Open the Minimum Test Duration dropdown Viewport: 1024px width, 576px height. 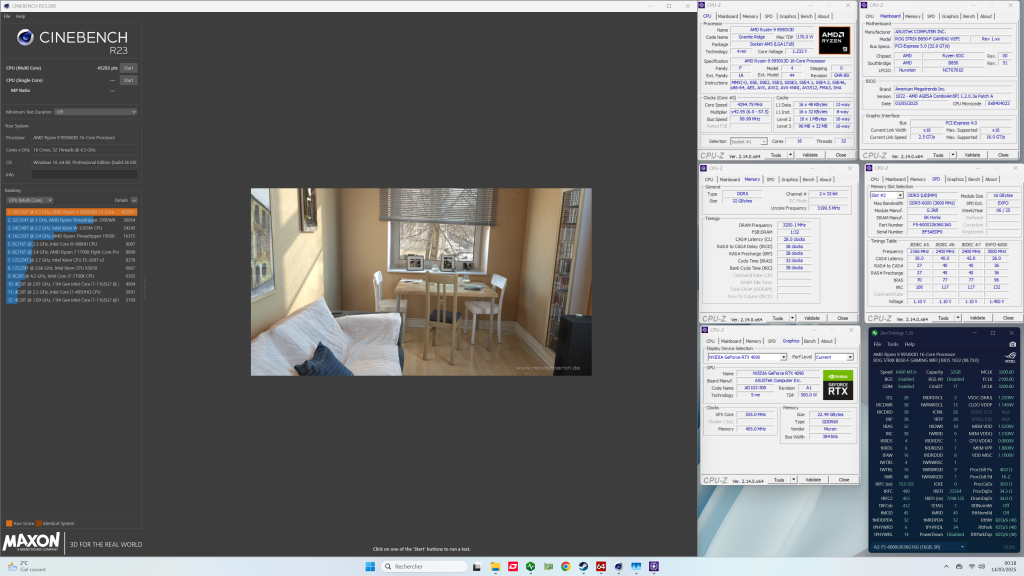click(x=96, y=112)
